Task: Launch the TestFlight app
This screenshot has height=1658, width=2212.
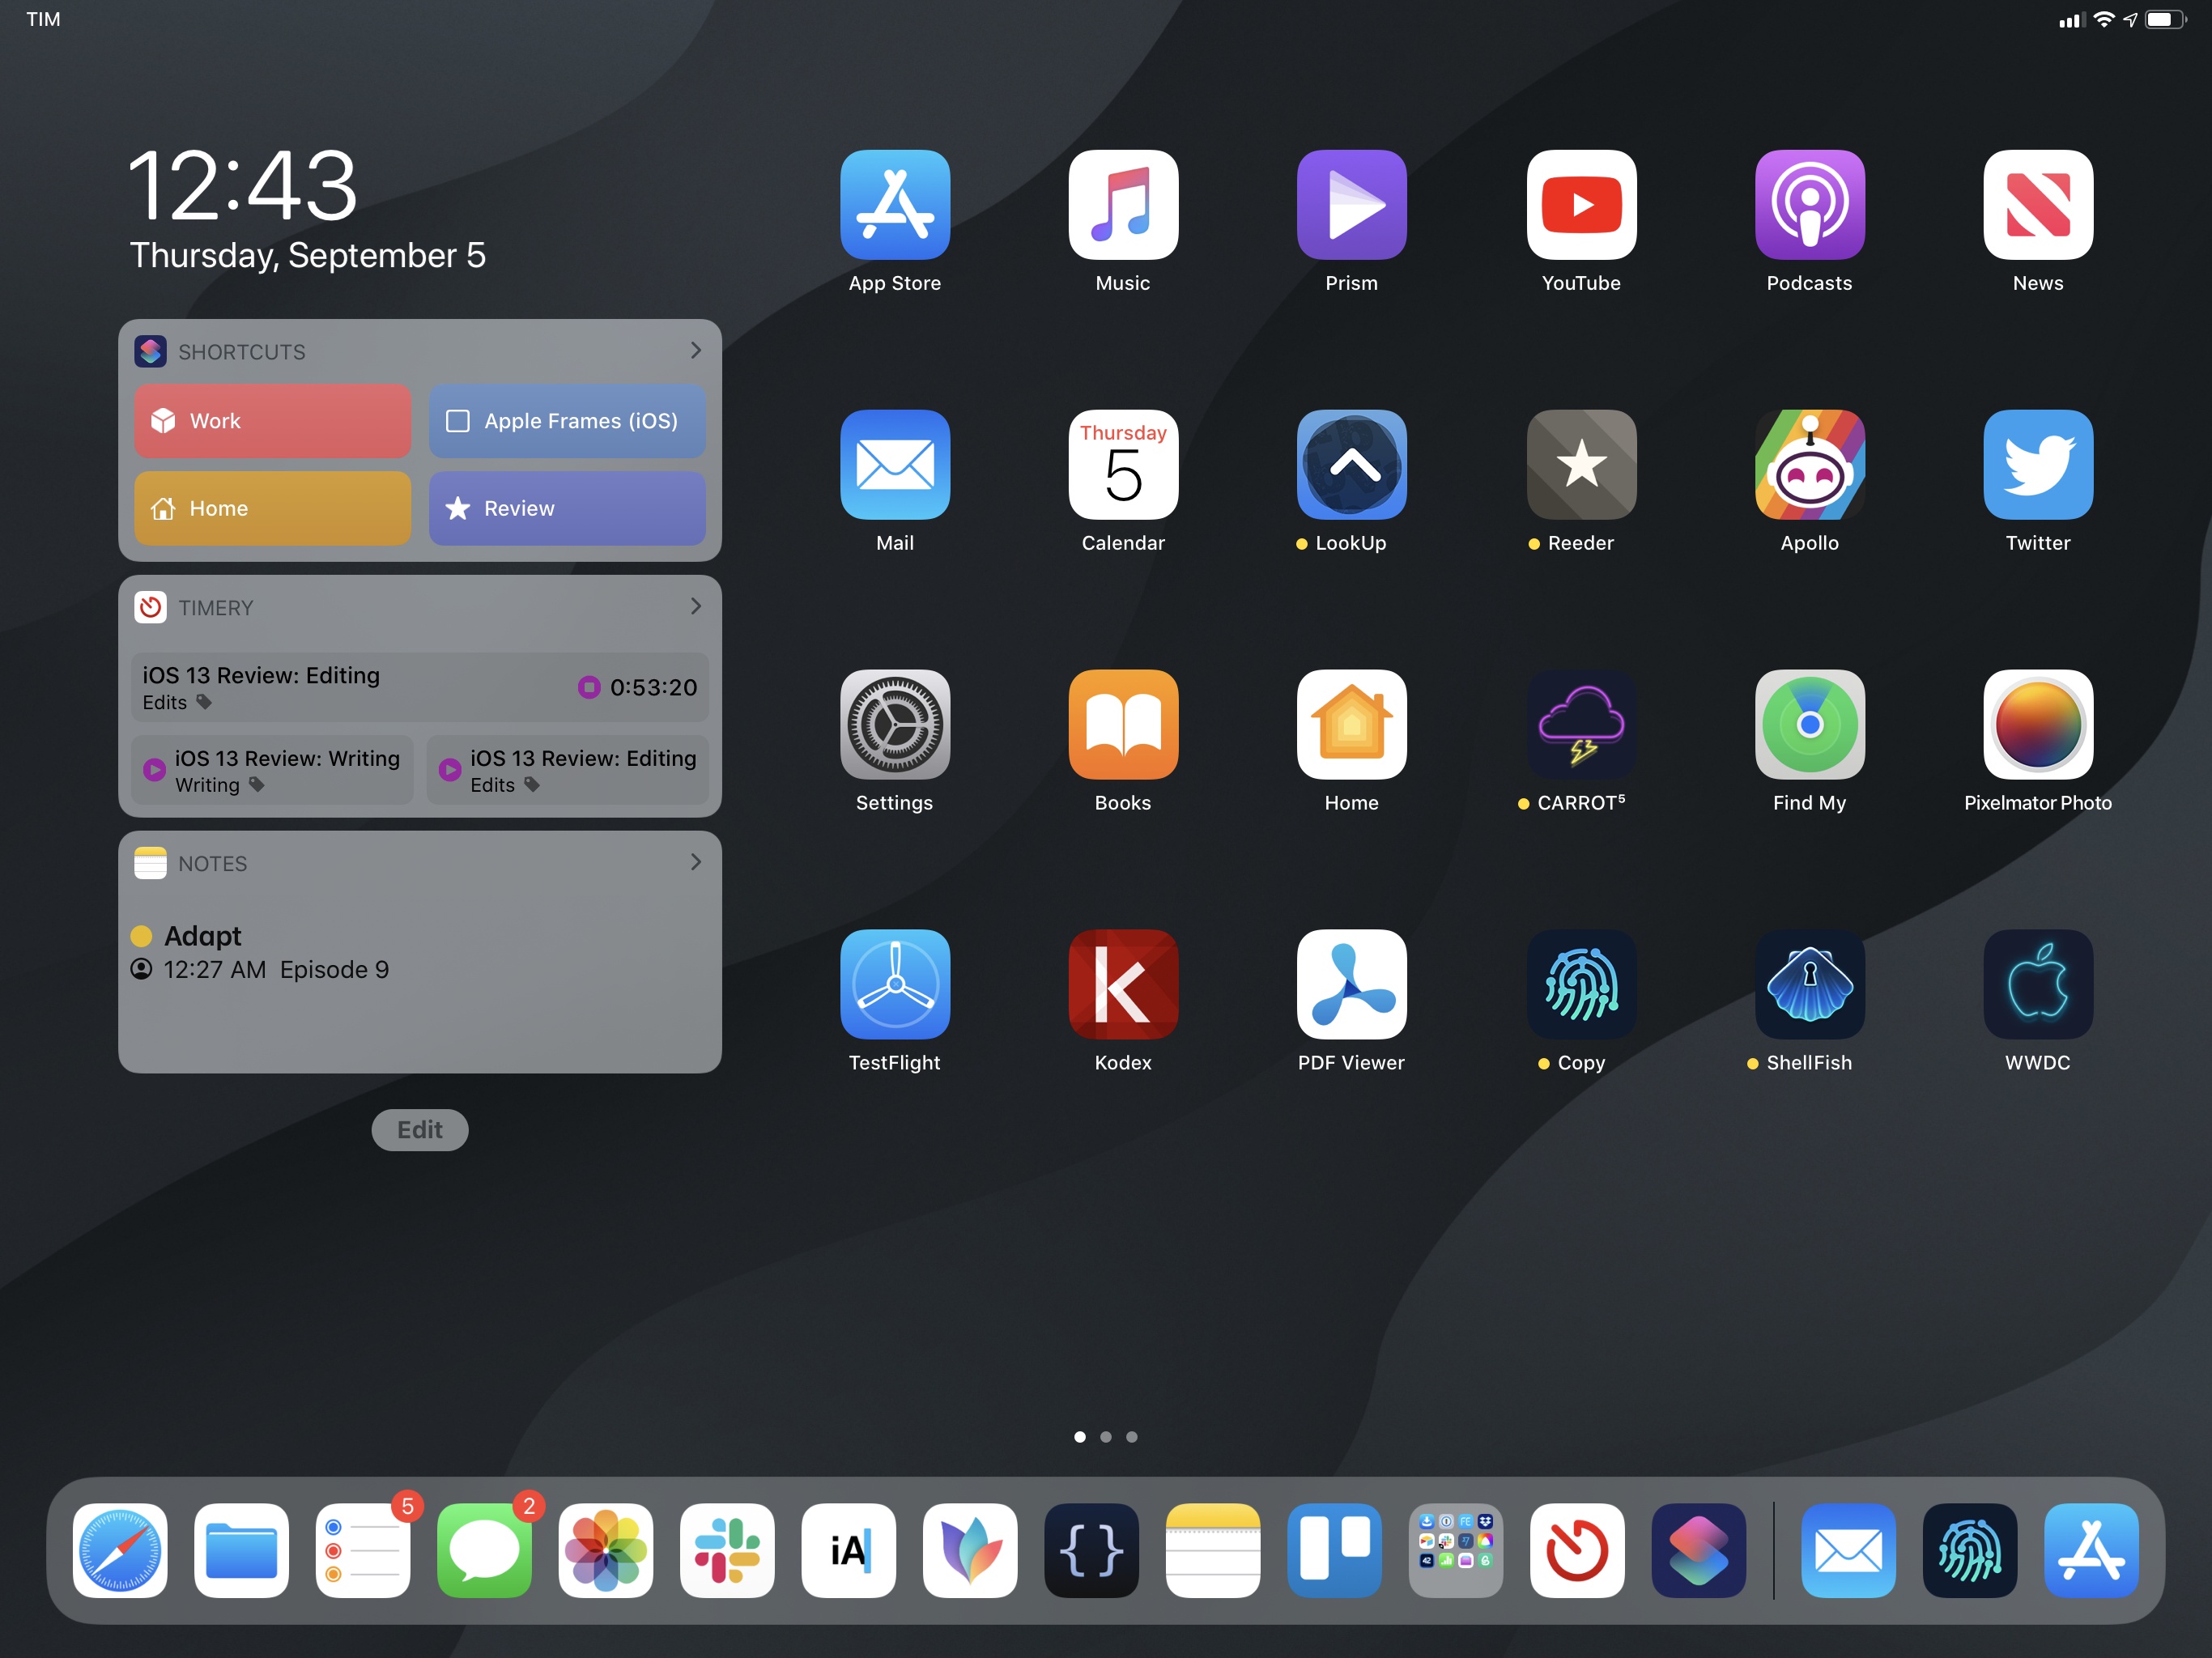Action: point(894,985)
